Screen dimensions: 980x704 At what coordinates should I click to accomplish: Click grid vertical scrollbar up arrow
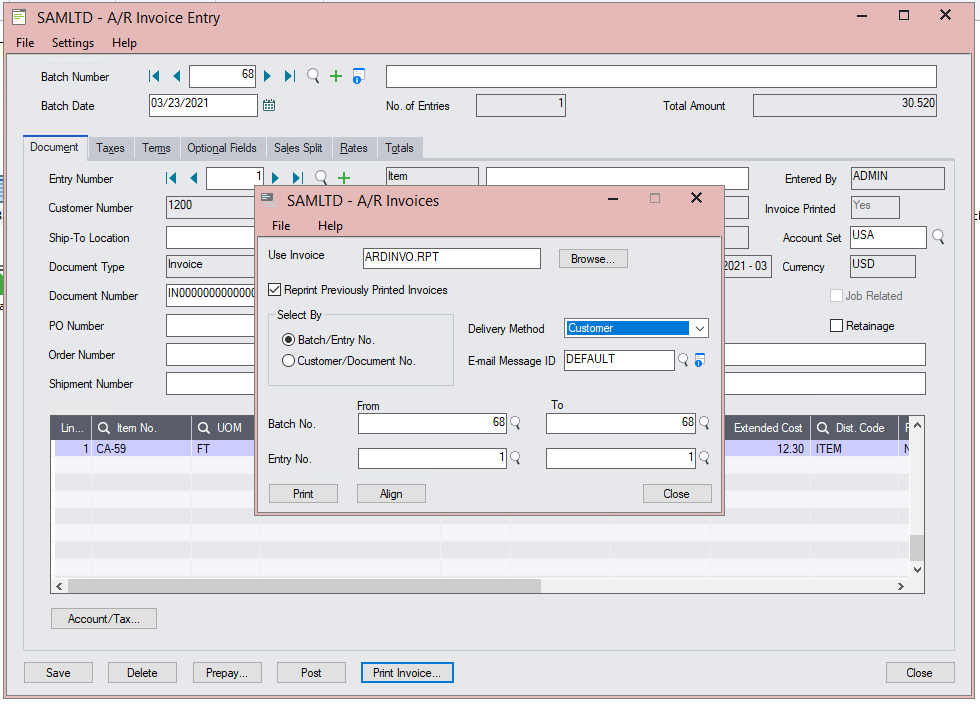point(917,425)
